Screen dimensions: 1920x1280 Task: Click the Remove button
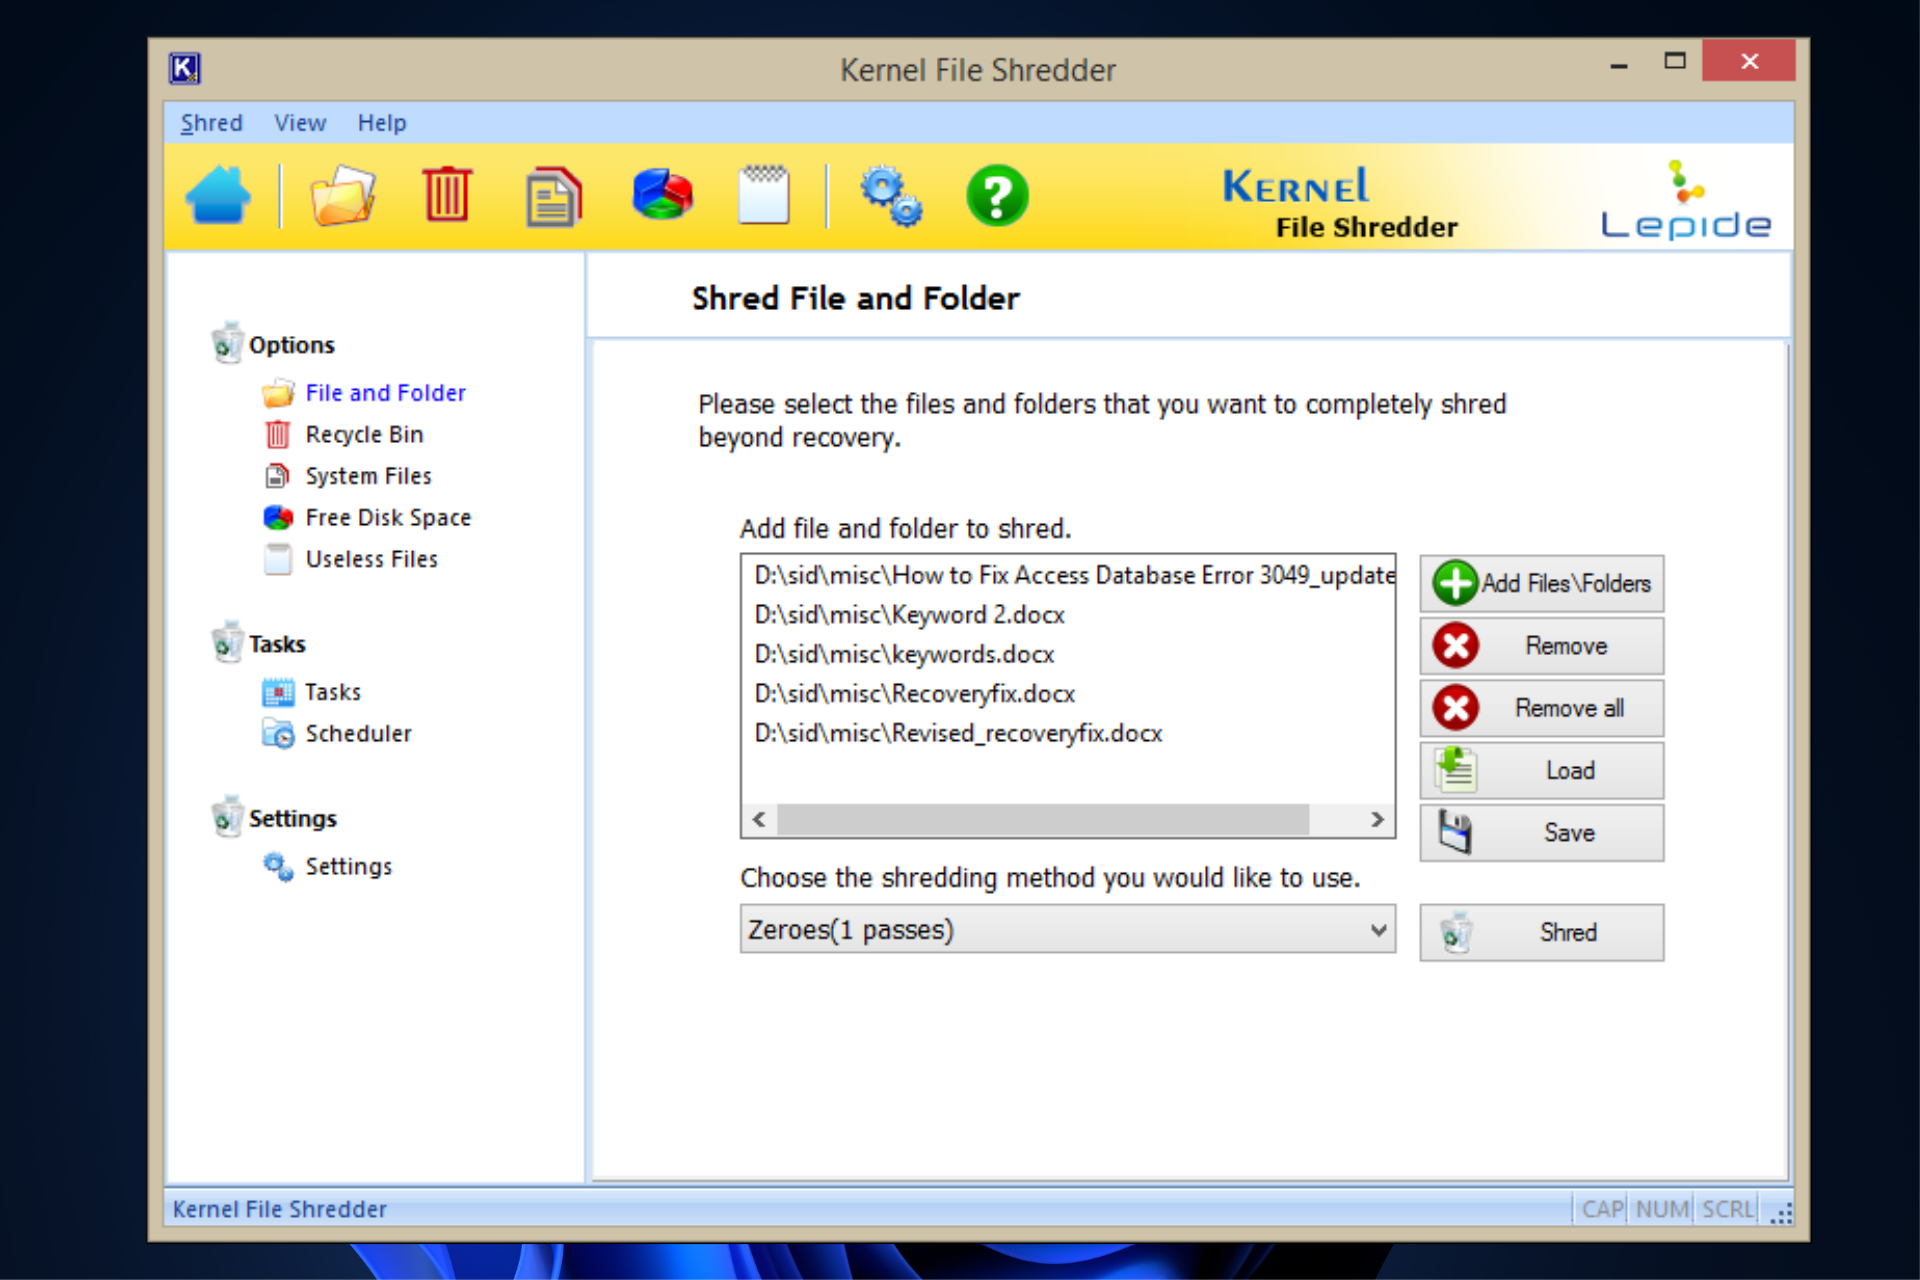pyautogui.click(x=1541, y=645)
